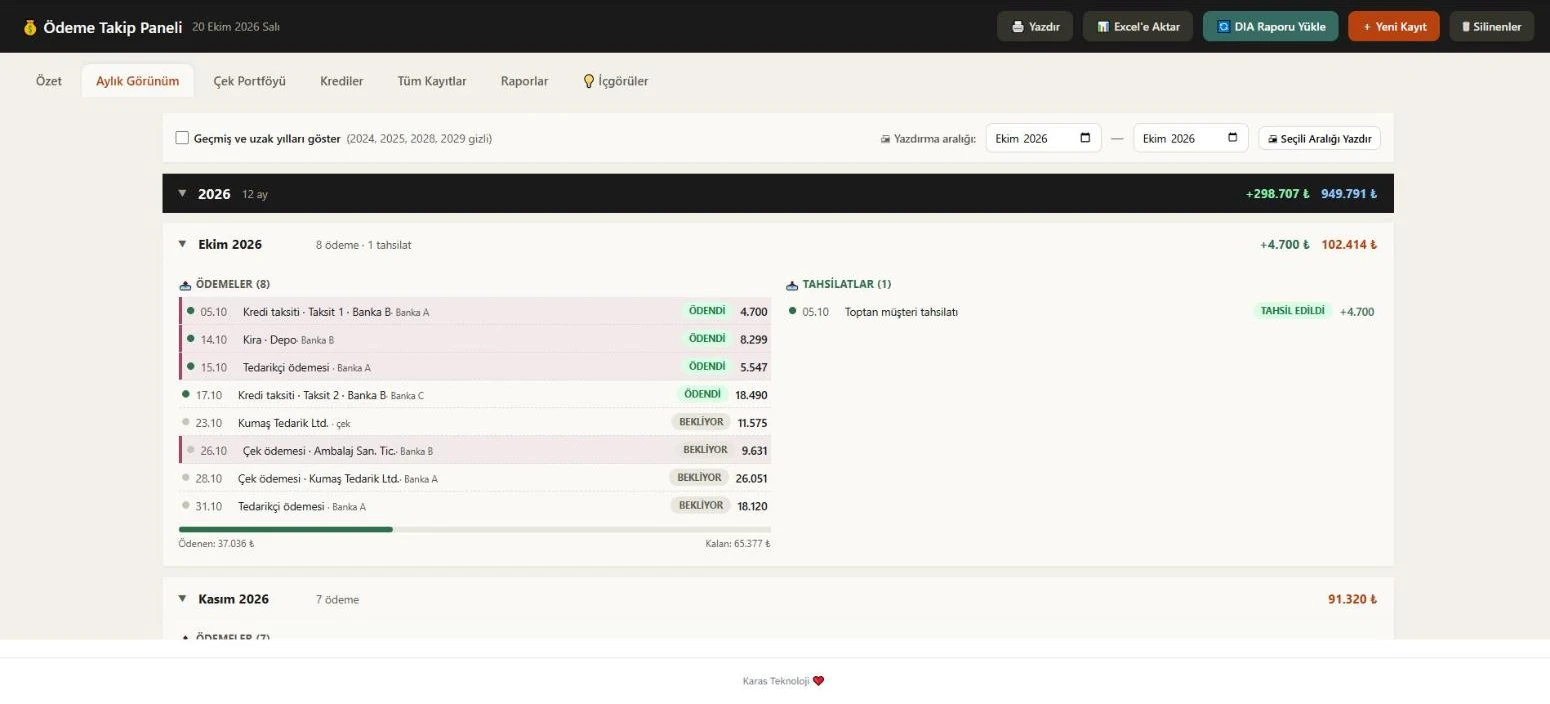This screenshot has height=704, width=1550.
Task: Open the Çek Portföyü tab
Action: tap(250, 81)
